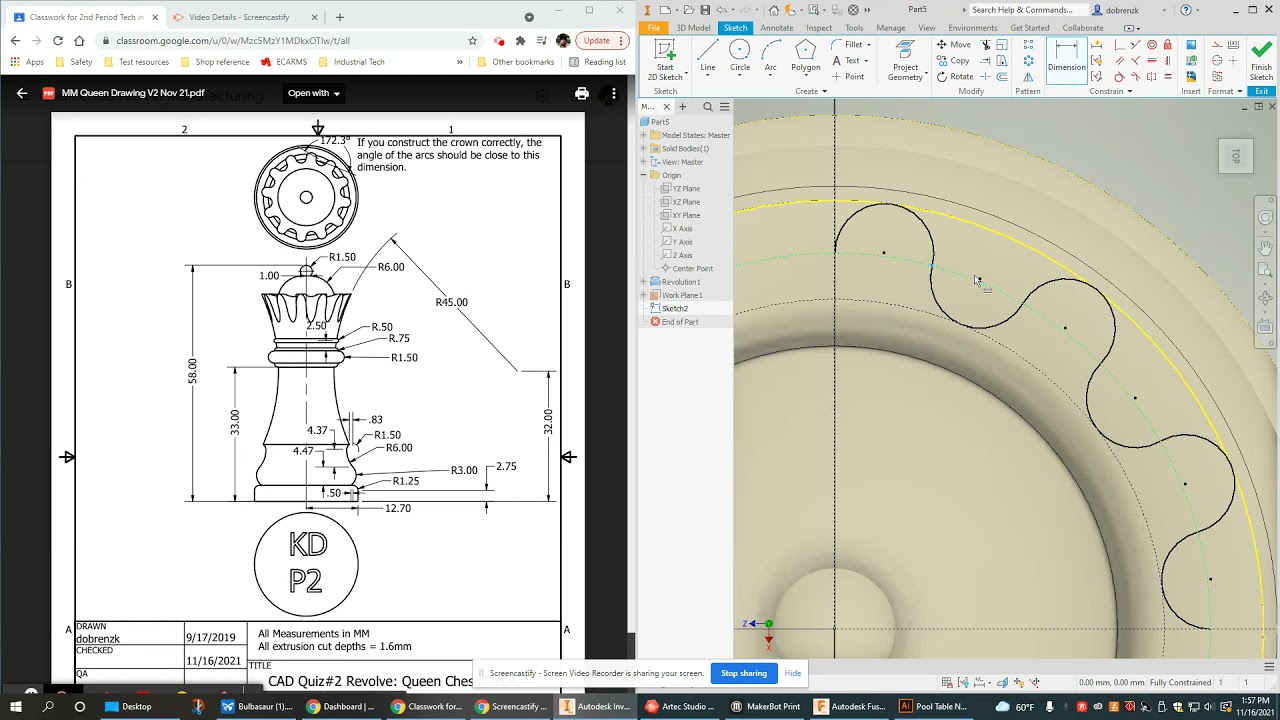This screenshot has width=1280, height=720.
Task: Activate the Copy tool in Modify
Action: (x=953, y=61)
